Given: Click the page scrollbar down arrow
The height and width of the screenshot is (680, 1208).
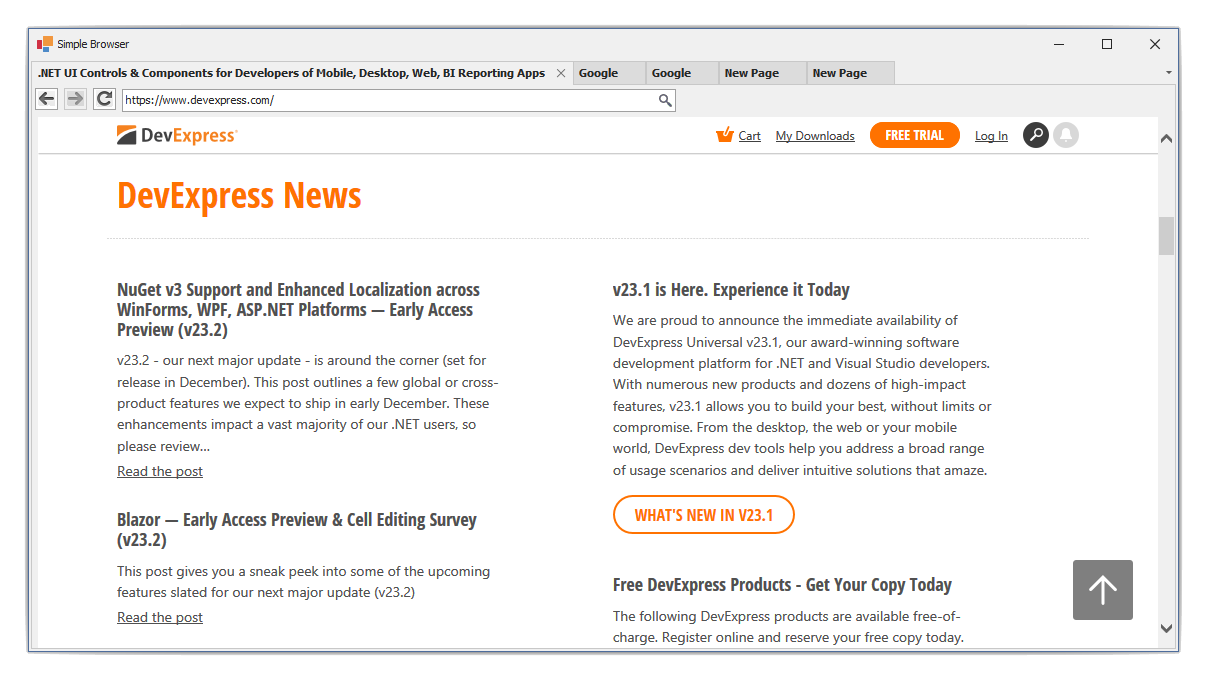Looking at the screenshot, I should (x=1166, y=628).
